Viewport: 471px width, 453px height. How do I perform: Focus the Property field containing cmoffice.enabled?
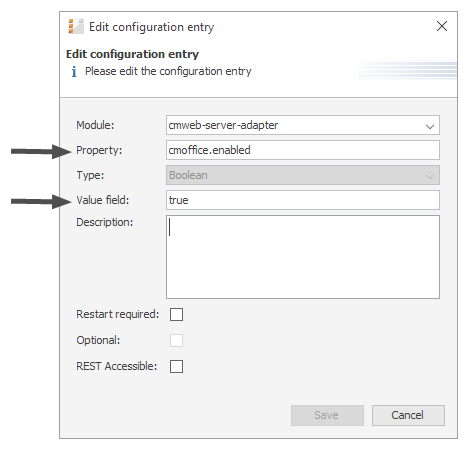[303, 150]
